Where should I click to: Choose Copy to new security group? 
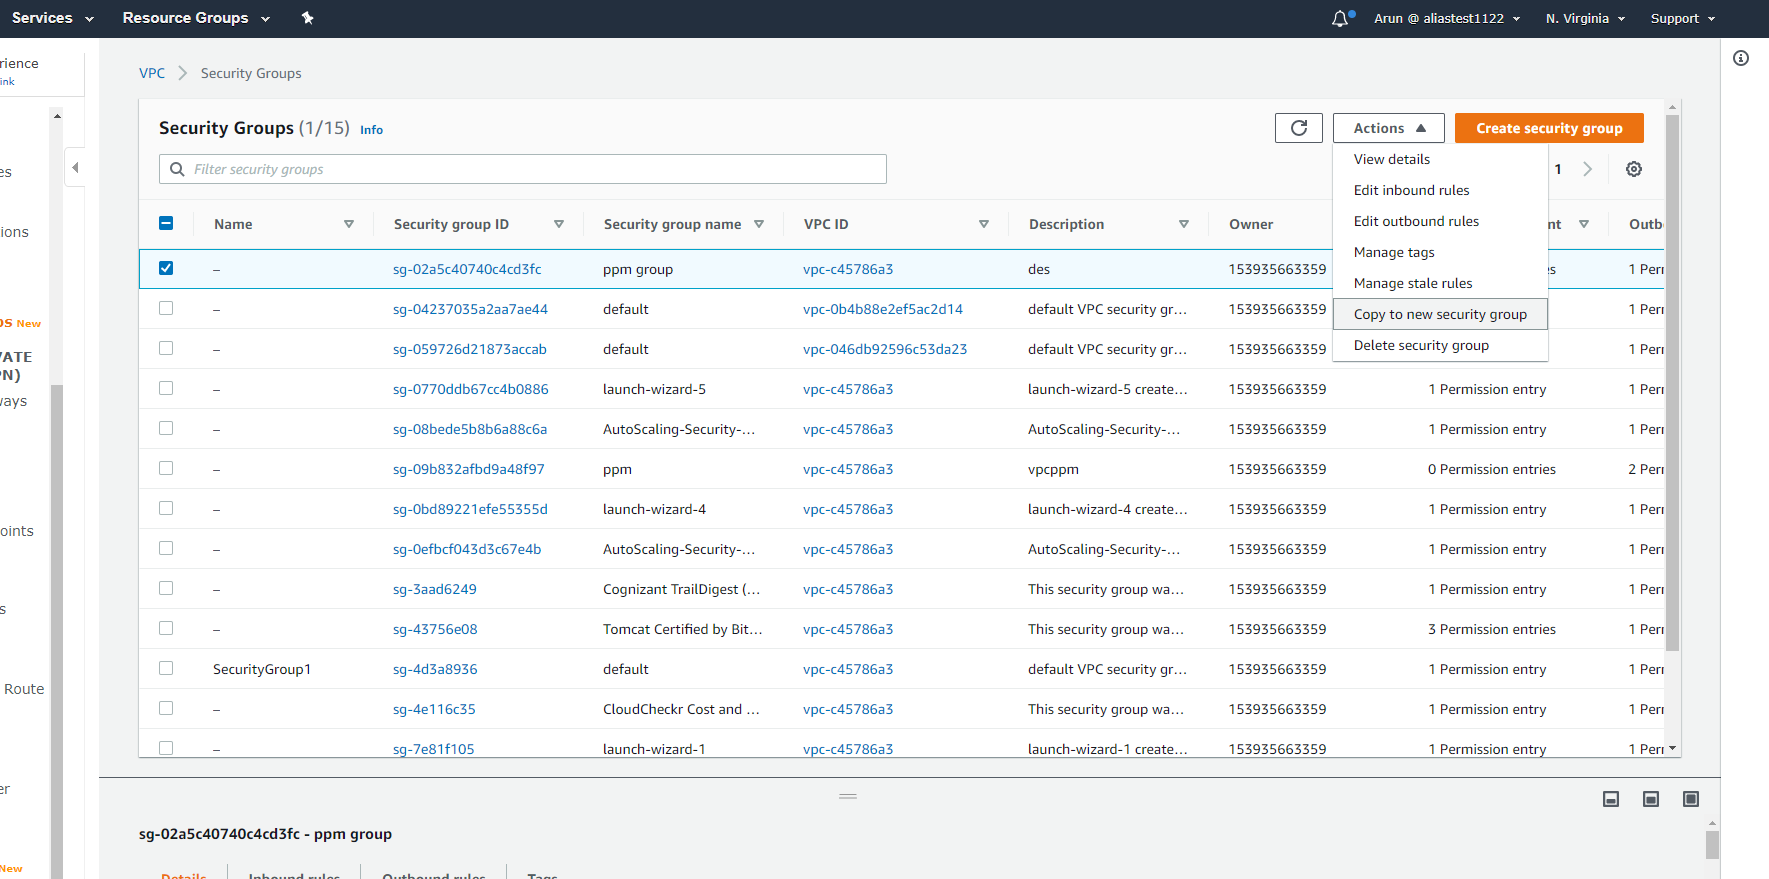click(x=1439, y=314)
